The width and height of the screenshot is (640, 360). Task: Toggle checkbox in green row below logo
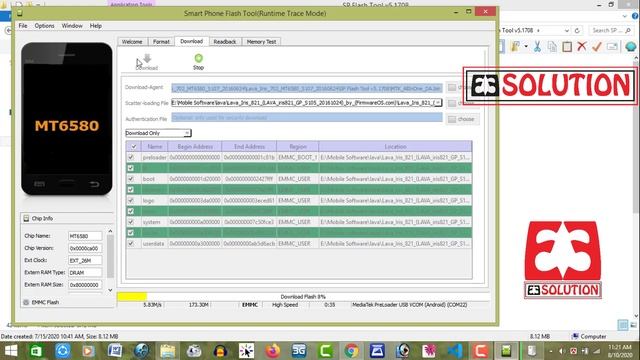131,211
